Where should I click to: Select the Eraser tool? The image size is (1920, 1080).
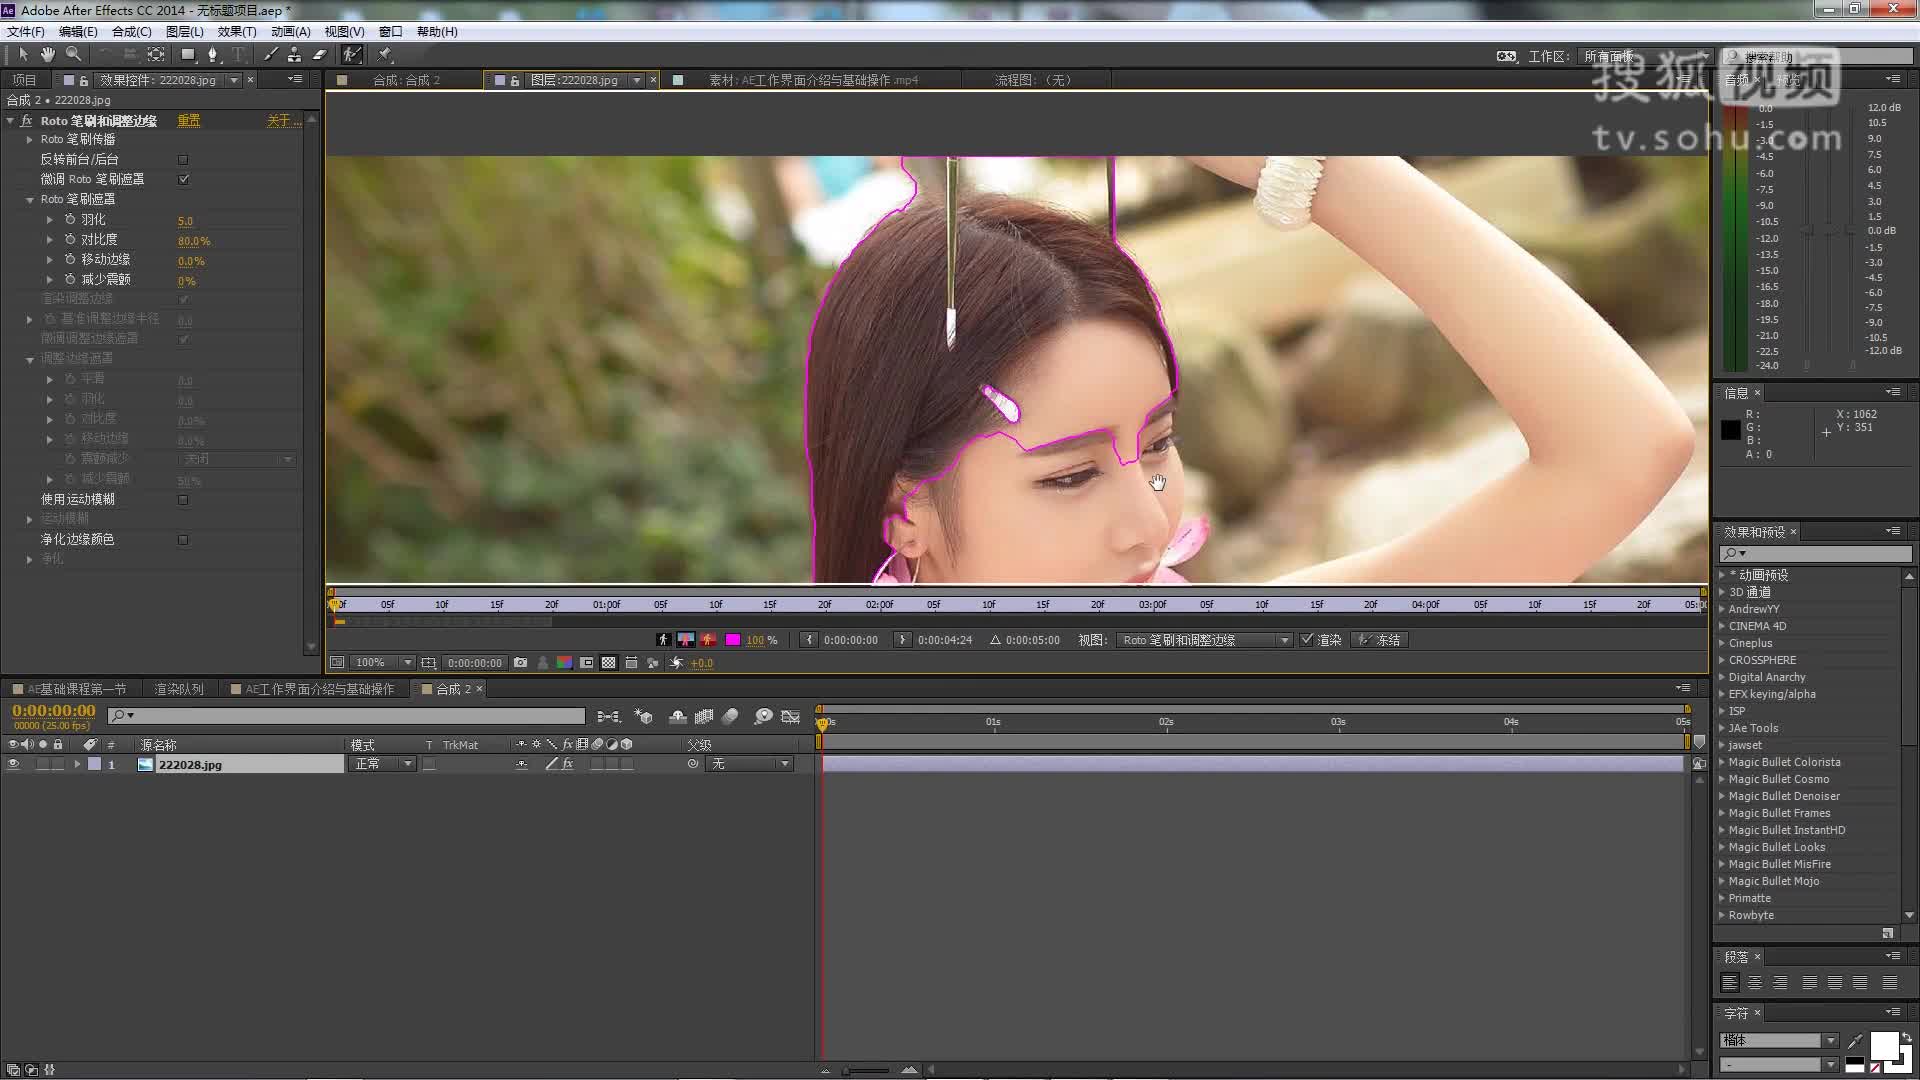pyautogui.click(x=320, y=55)
